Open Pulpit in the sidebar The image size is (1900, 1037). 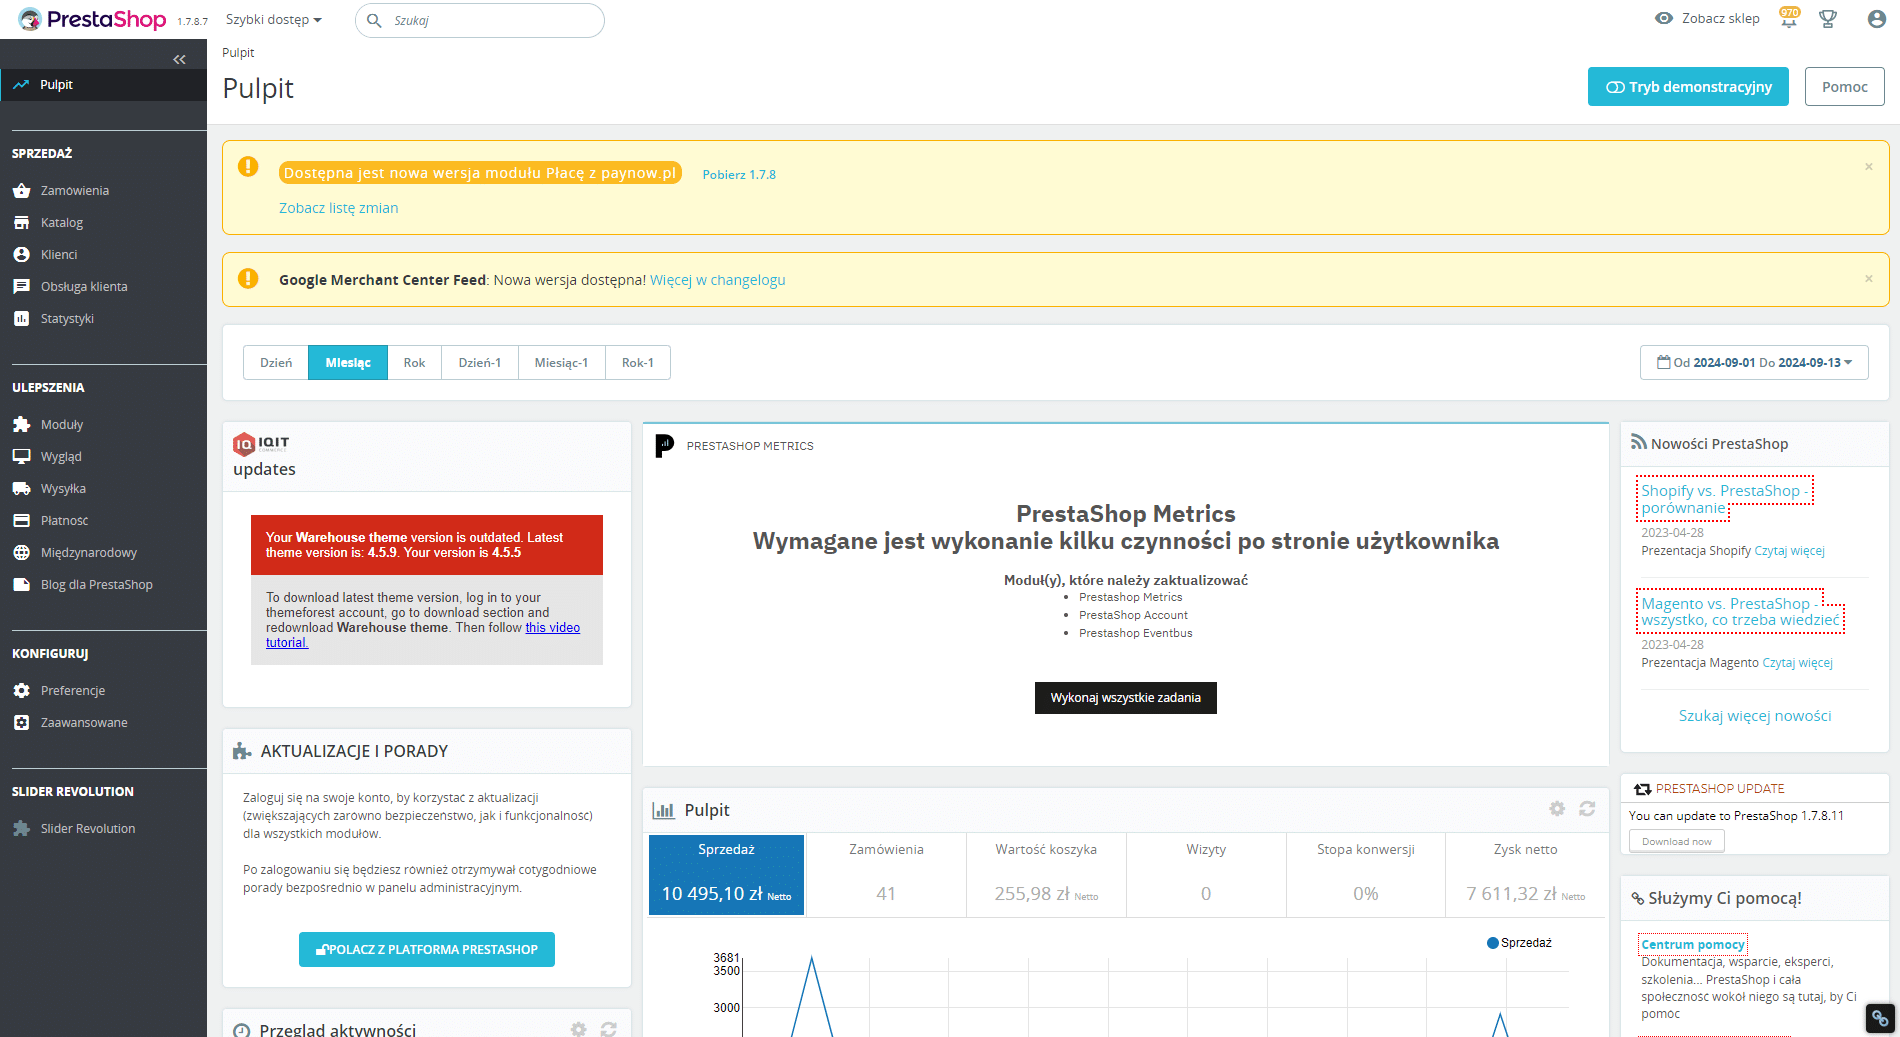[104, 85]
